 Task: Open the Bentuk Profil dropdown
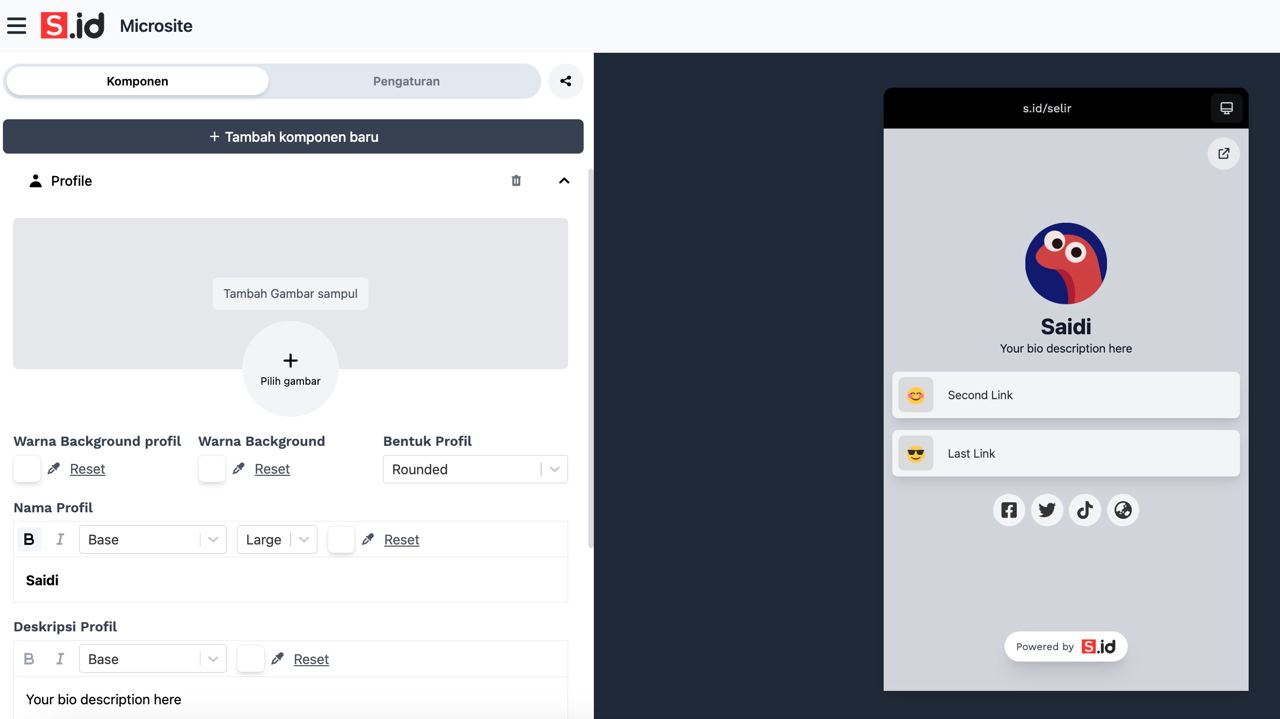coord(475,469)
